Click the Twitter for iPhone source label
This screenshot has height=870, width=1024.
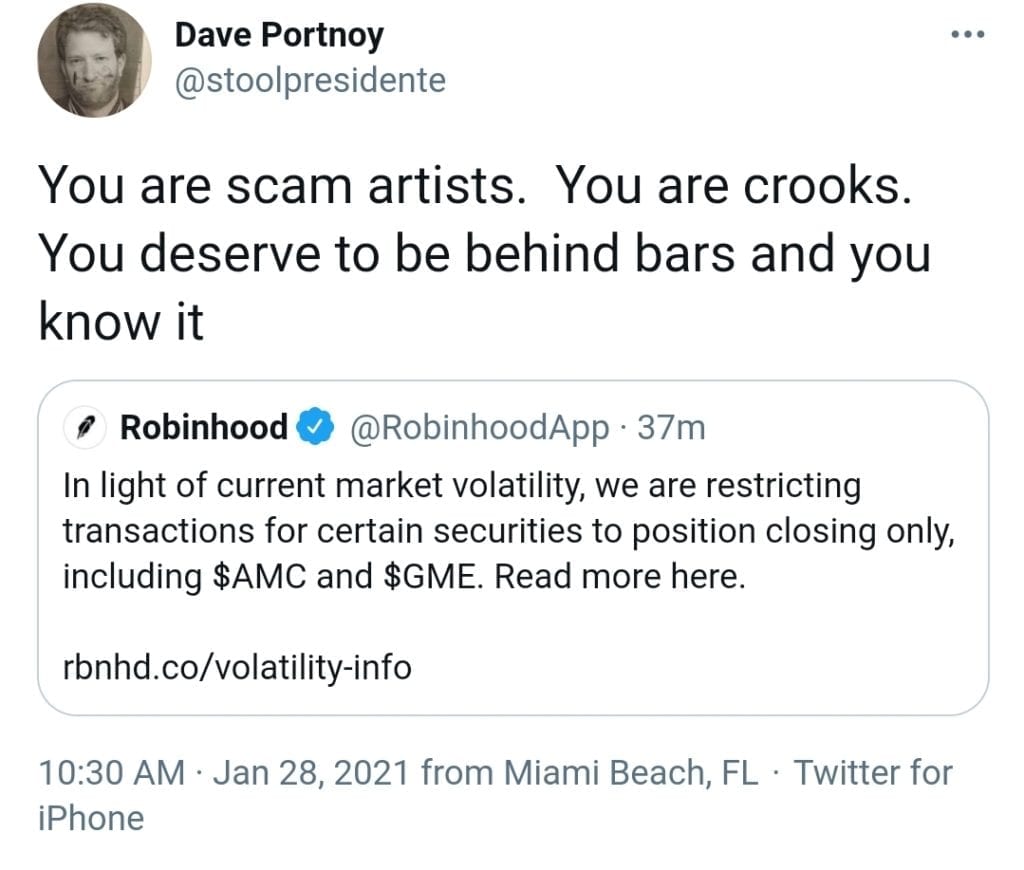point(872,772)
